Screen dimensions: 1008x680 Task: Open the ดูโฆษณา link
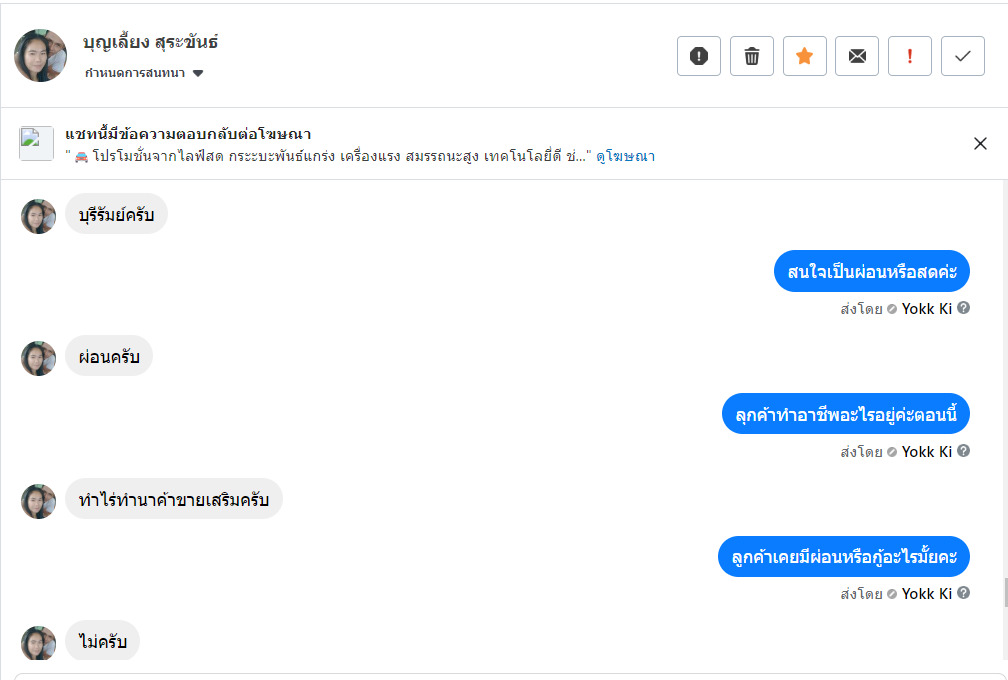[626, 156]
